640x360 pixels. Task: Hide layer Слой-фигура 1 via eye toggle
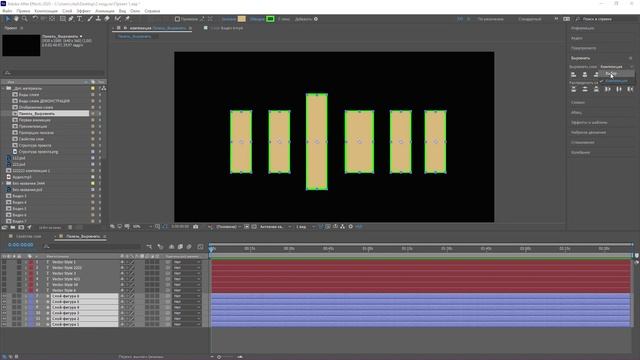[4, 324]
